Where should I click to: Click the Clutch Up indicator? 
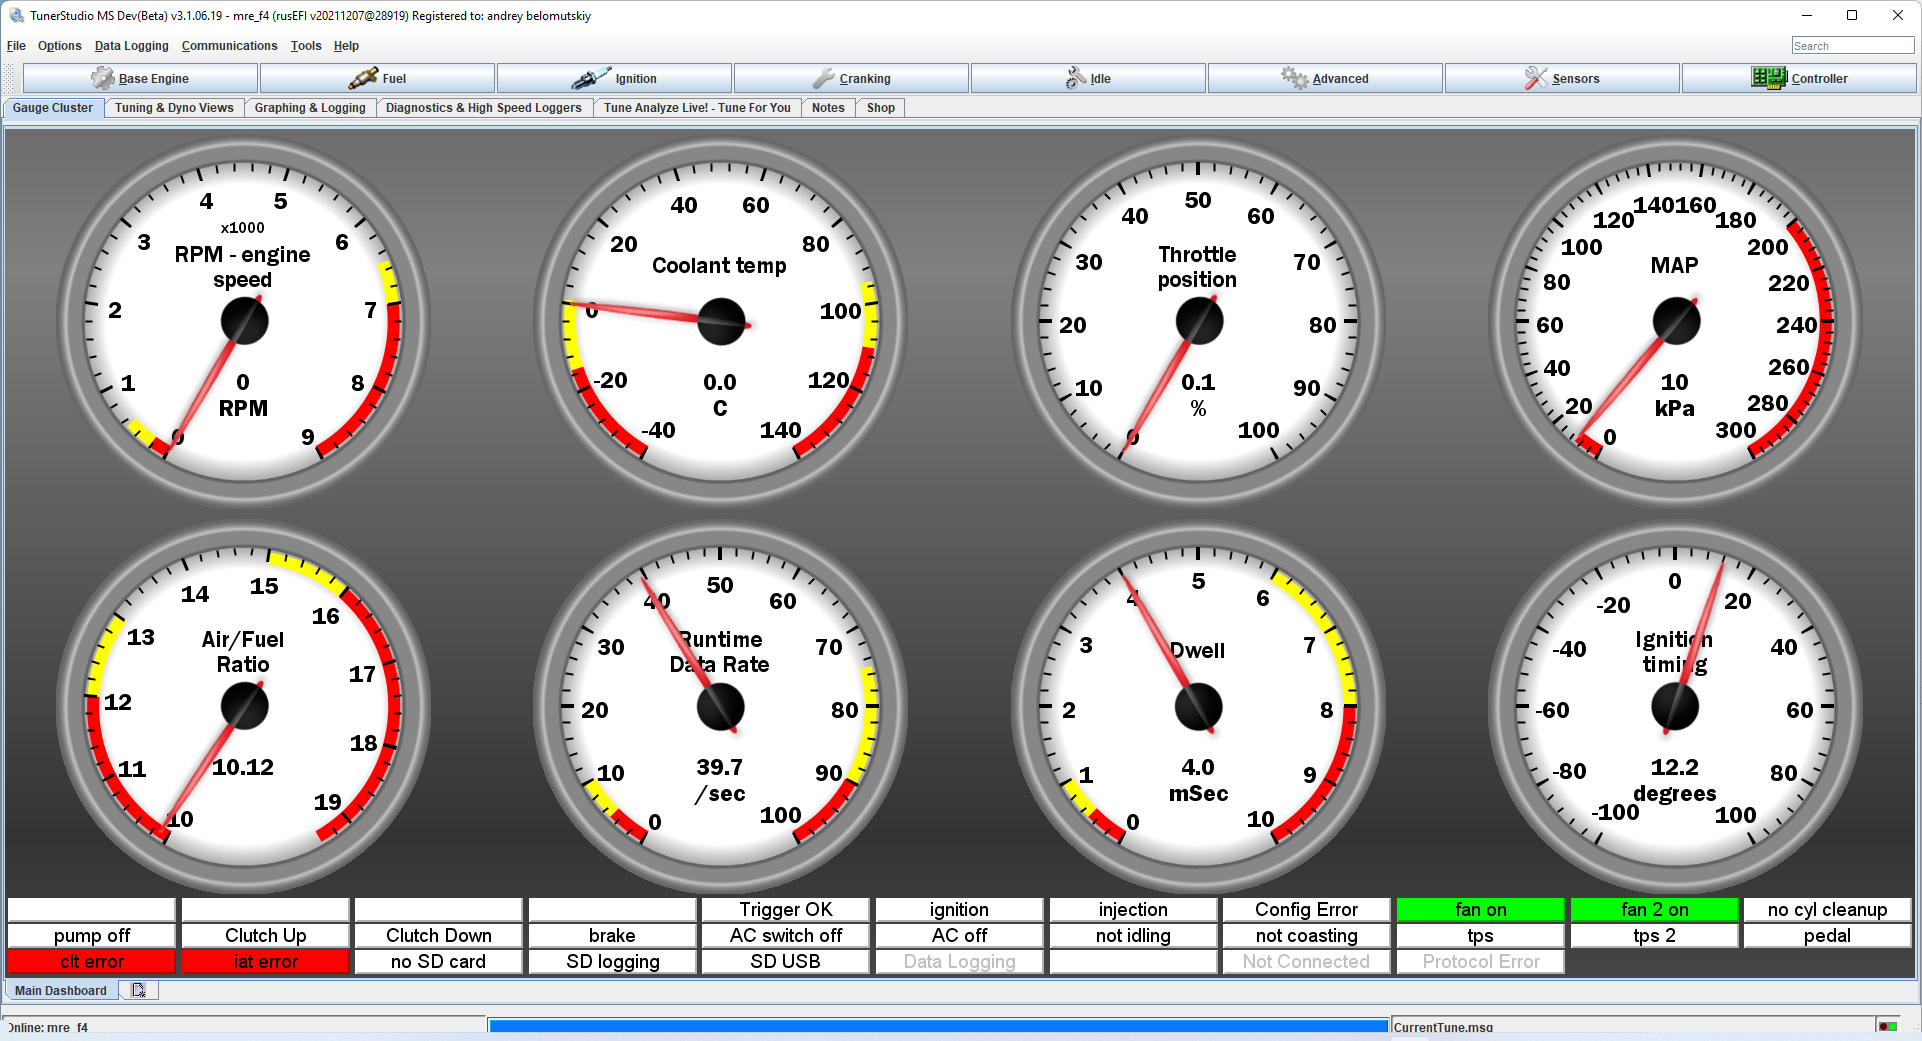[266, 935]
